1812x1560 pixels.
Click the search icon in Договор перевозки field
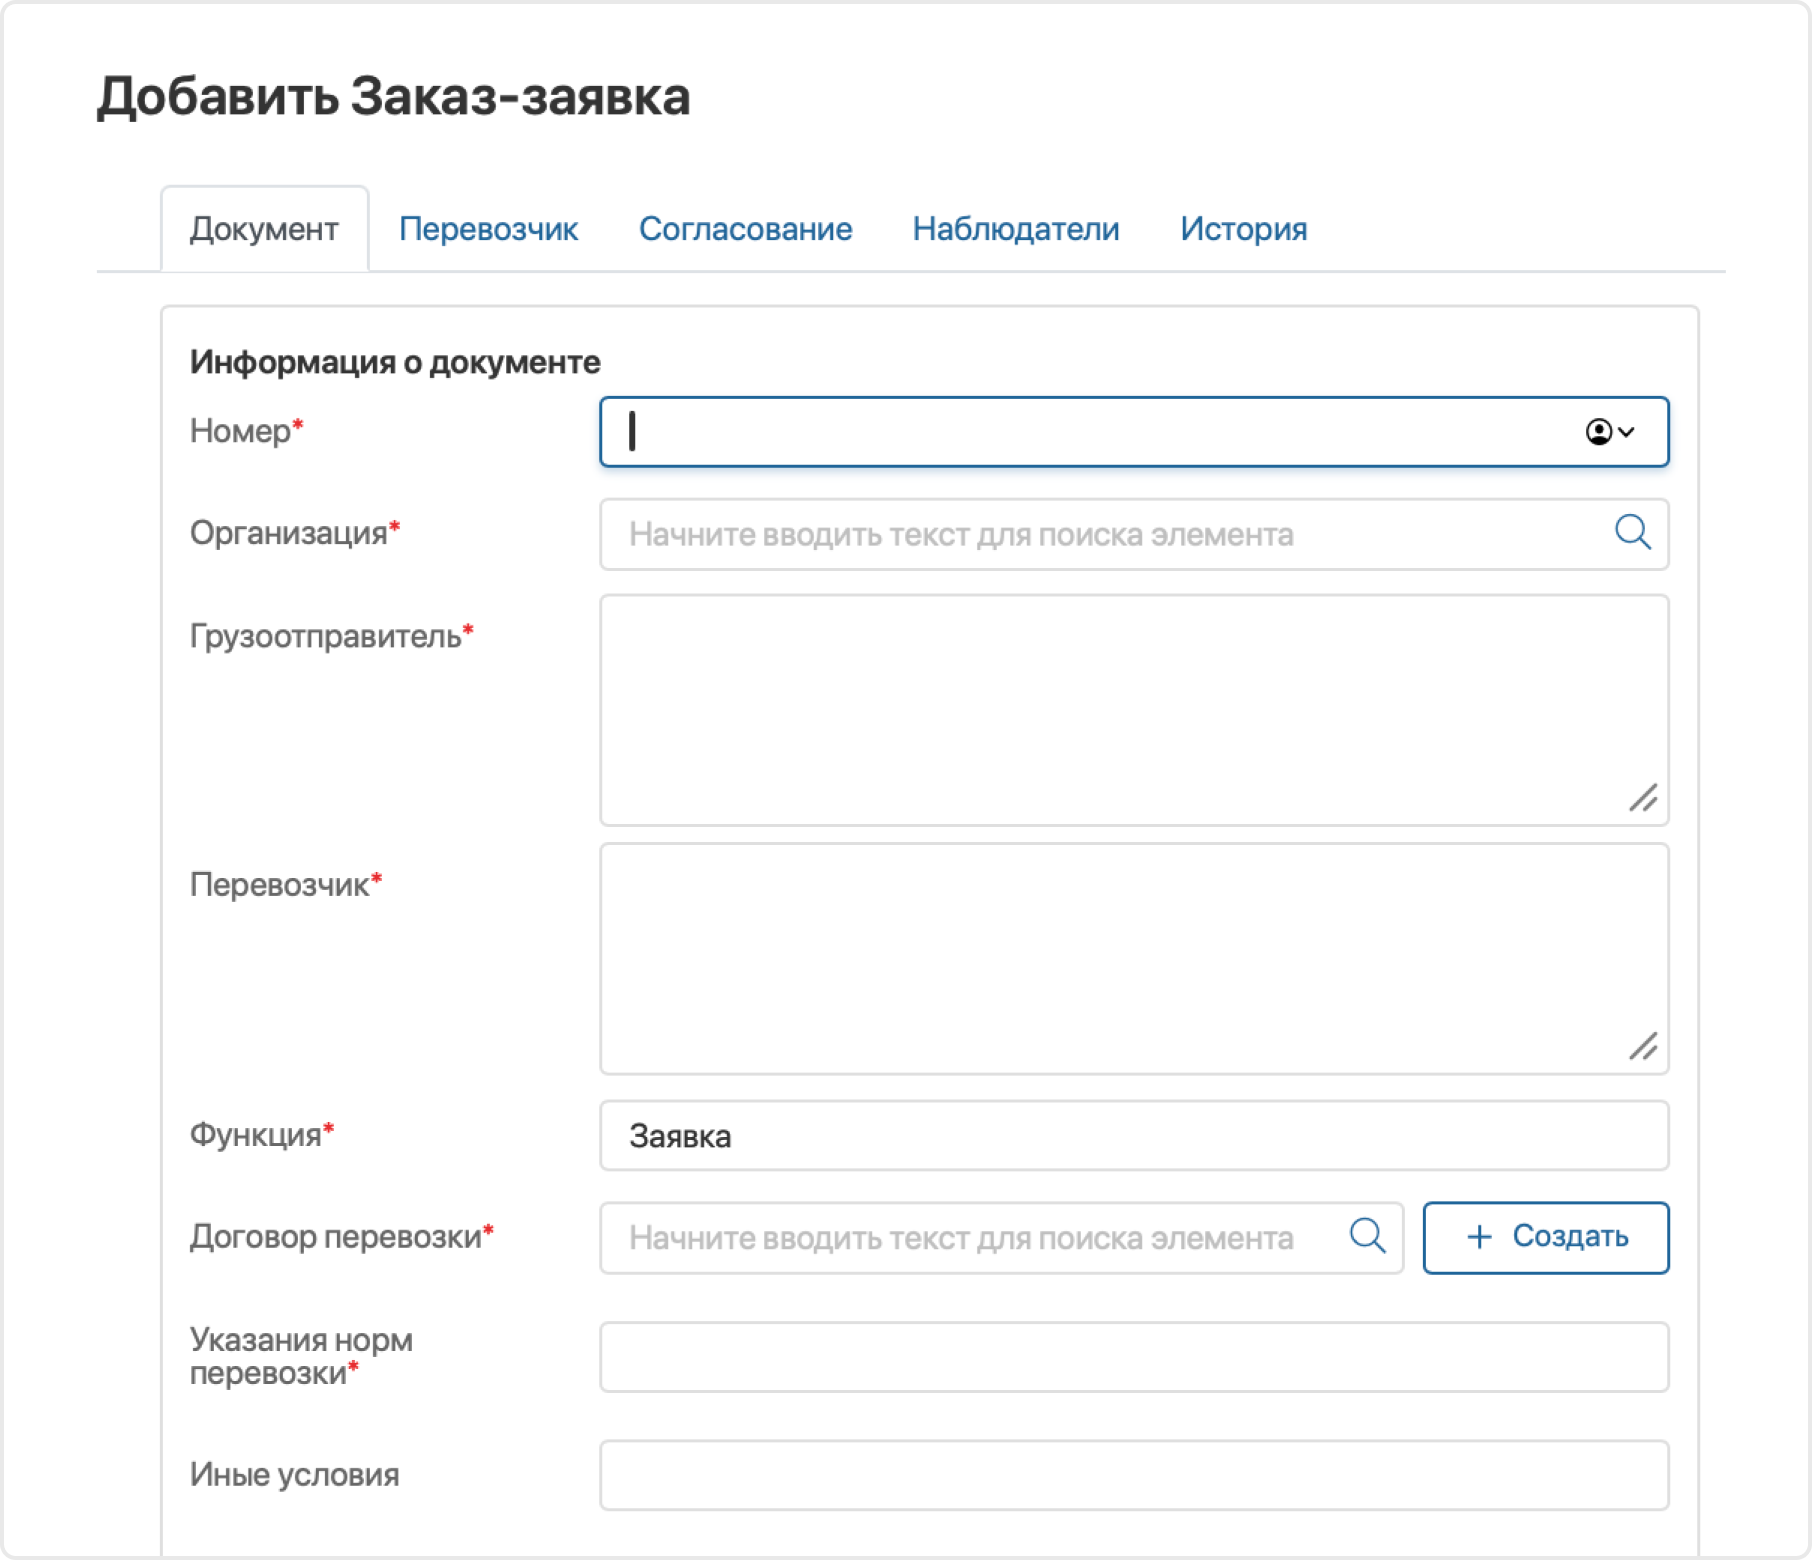pos(1367,1236)
